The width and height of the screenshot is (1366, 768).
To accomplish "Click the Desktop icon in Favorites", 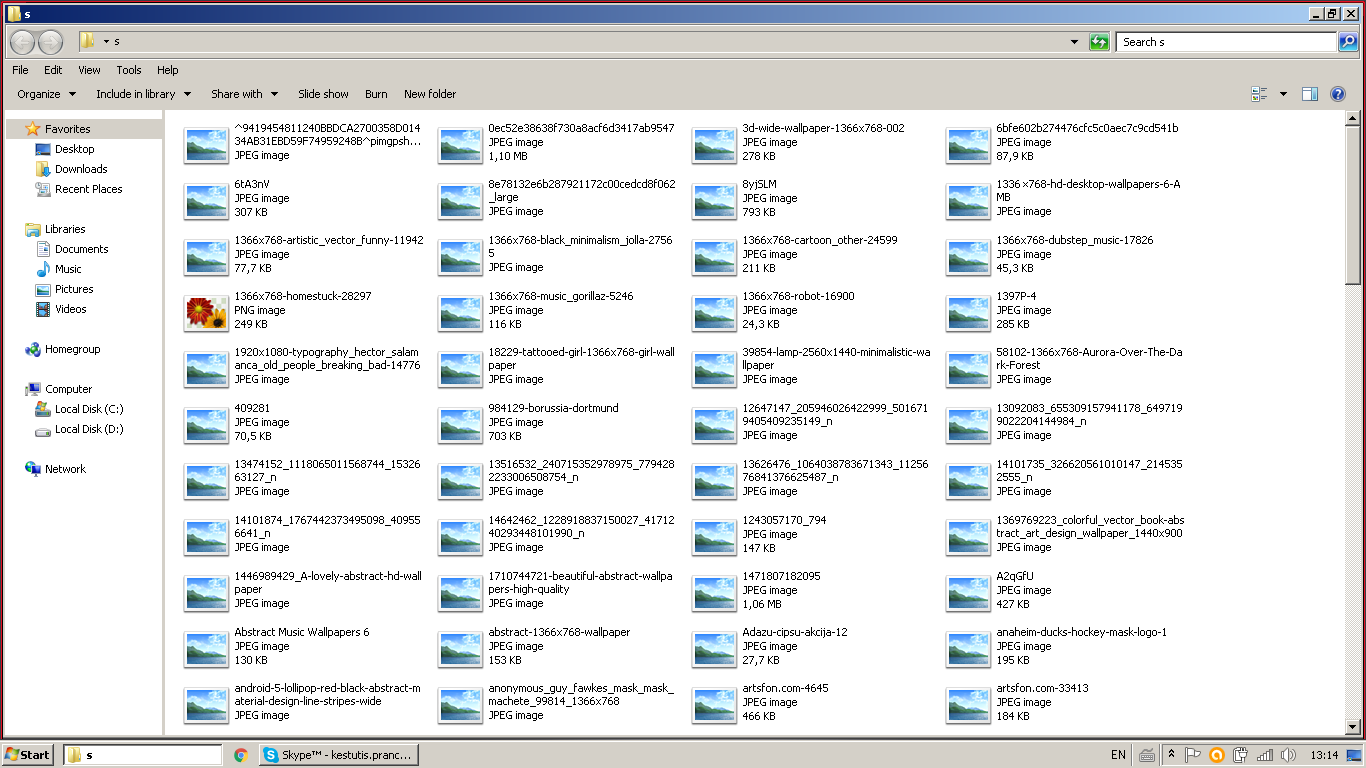I will point(43,149).
